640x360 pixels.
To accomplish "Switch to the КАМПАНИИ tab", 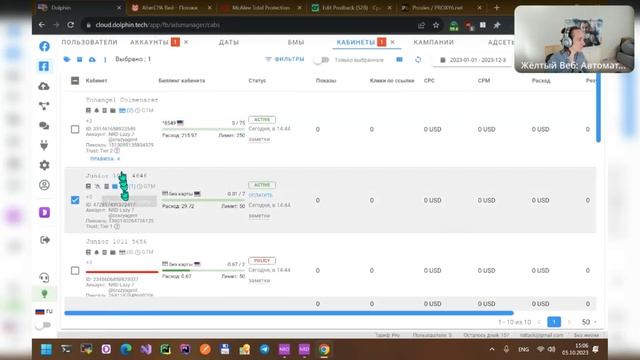I will coord(433,42).
